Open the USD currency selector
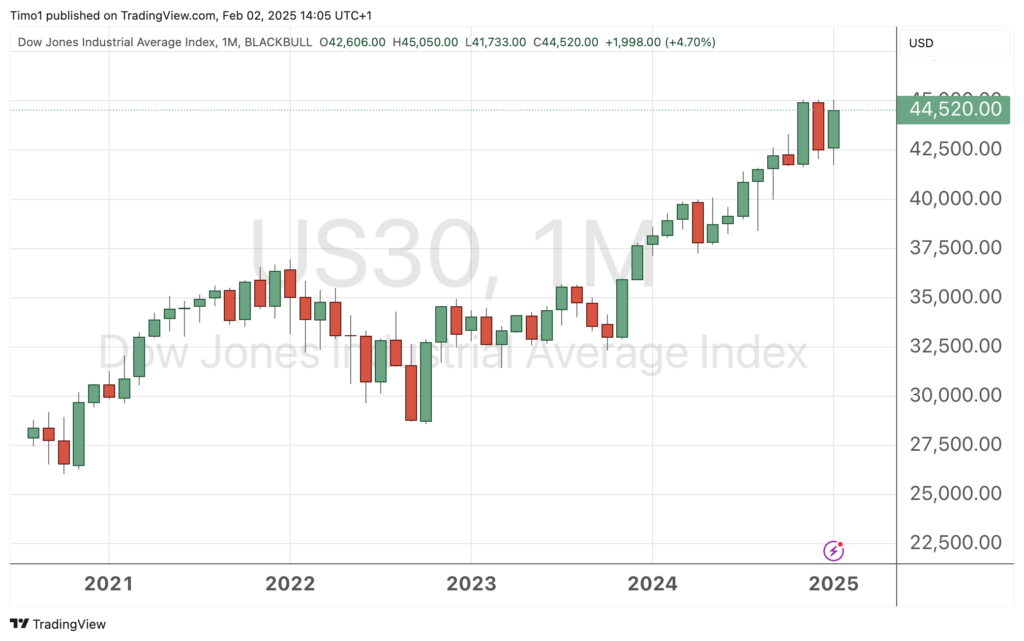This screenshot has height=641, width=1024. pos(955,43)
